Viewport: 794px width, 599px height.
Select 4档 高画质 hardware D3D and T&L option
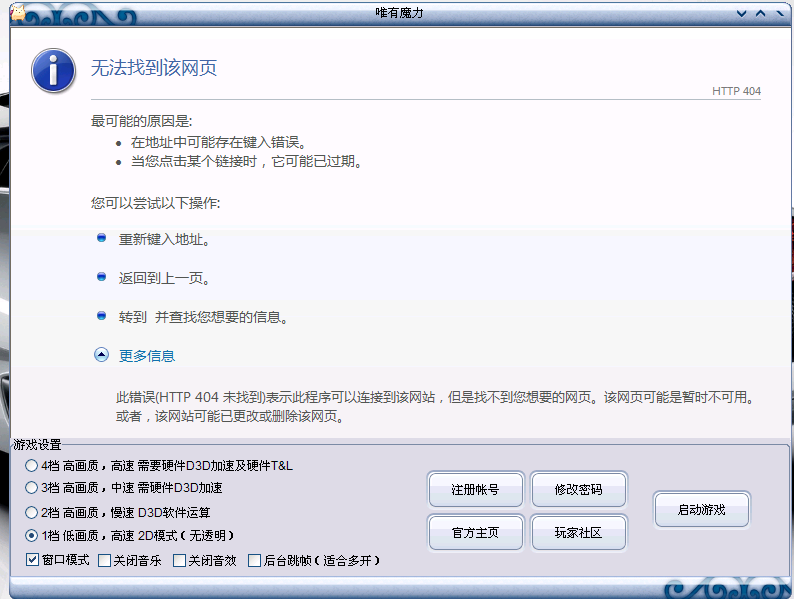[x=33, y=466]
